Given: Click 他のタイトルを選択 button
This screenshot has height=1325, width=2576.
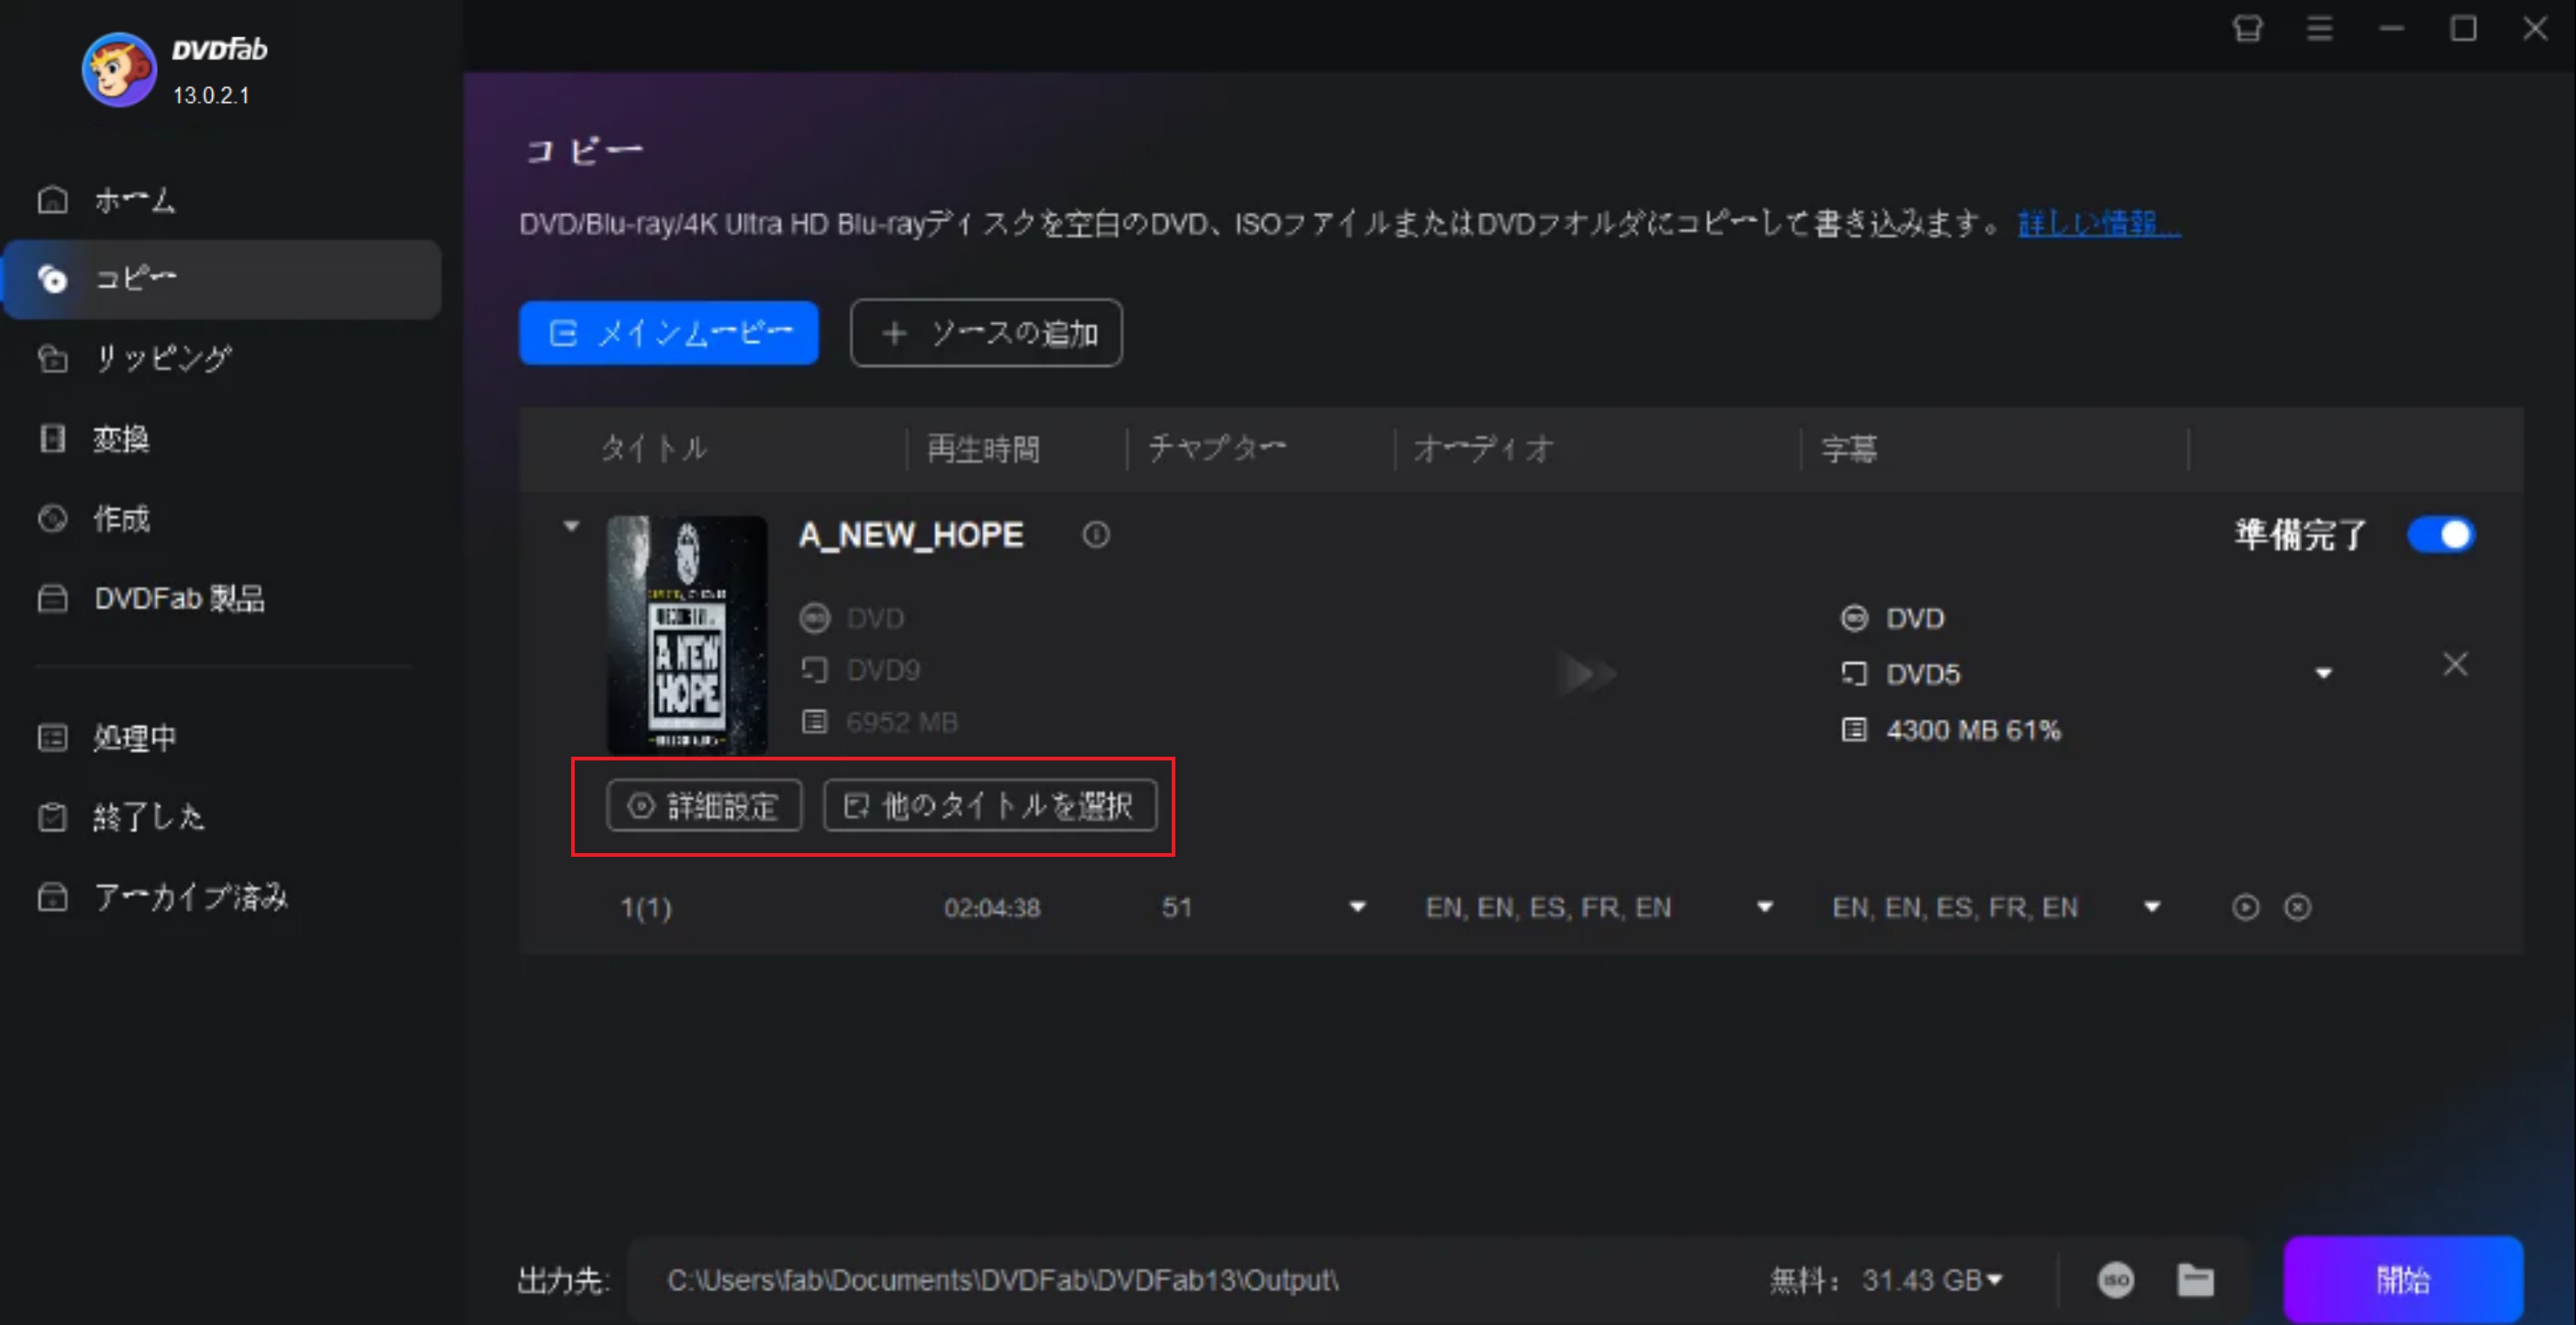Looking at the screenshot, I should click(990, 805).
